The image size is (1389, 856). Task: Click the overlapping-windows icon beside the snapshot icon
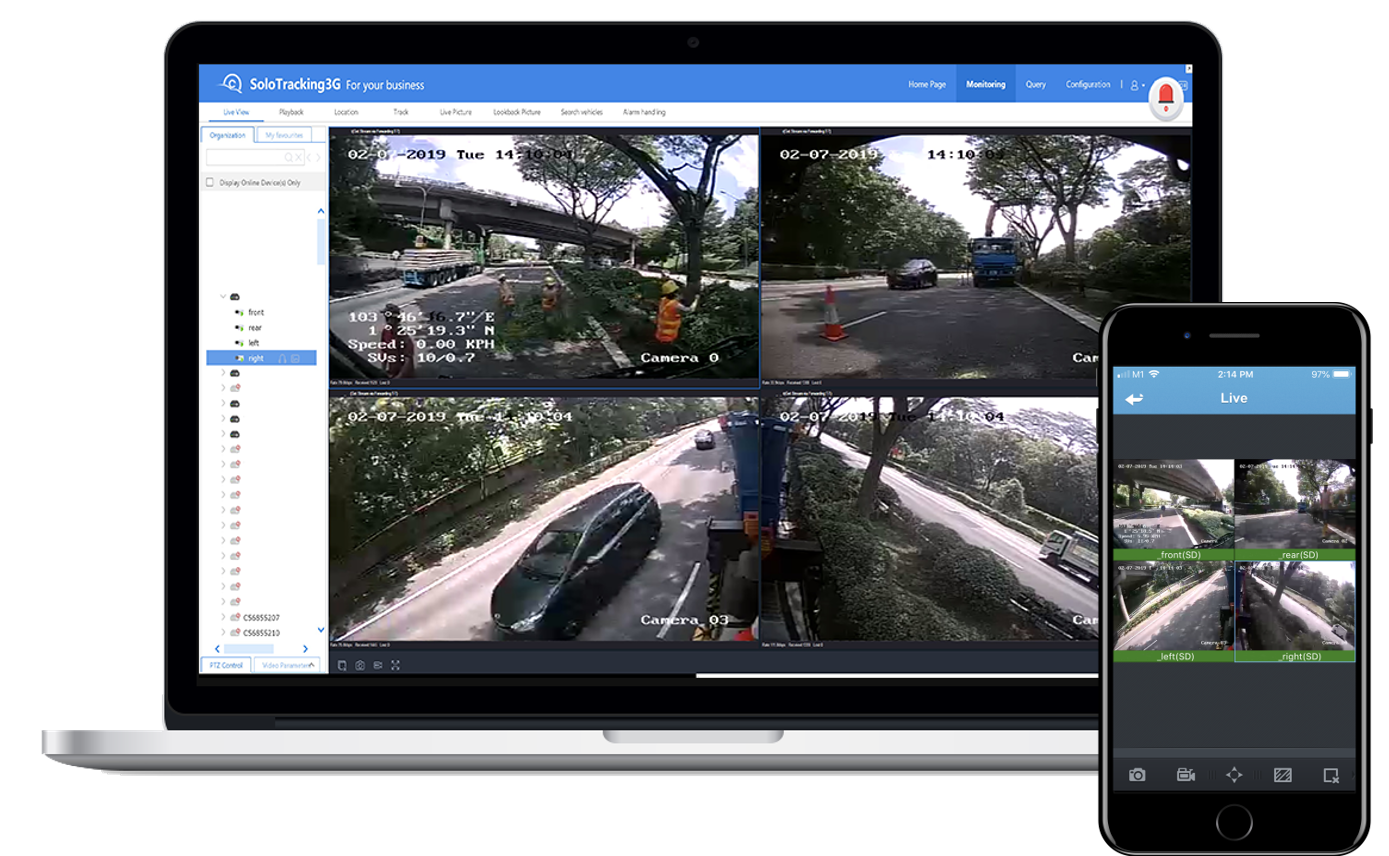[x=342, y=665]
